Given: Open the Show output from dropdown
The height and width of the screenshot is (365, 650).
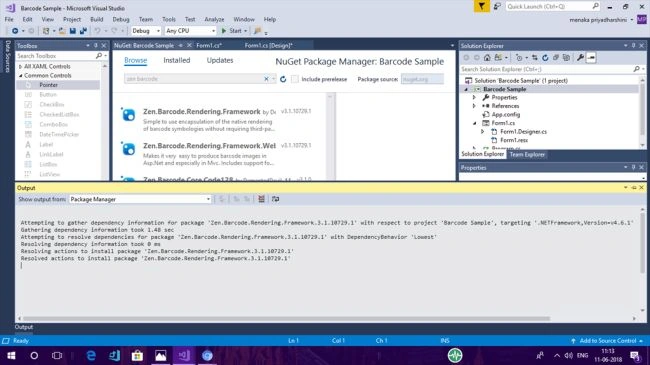Looking at the screenshot, I should [x=140, y=199].
